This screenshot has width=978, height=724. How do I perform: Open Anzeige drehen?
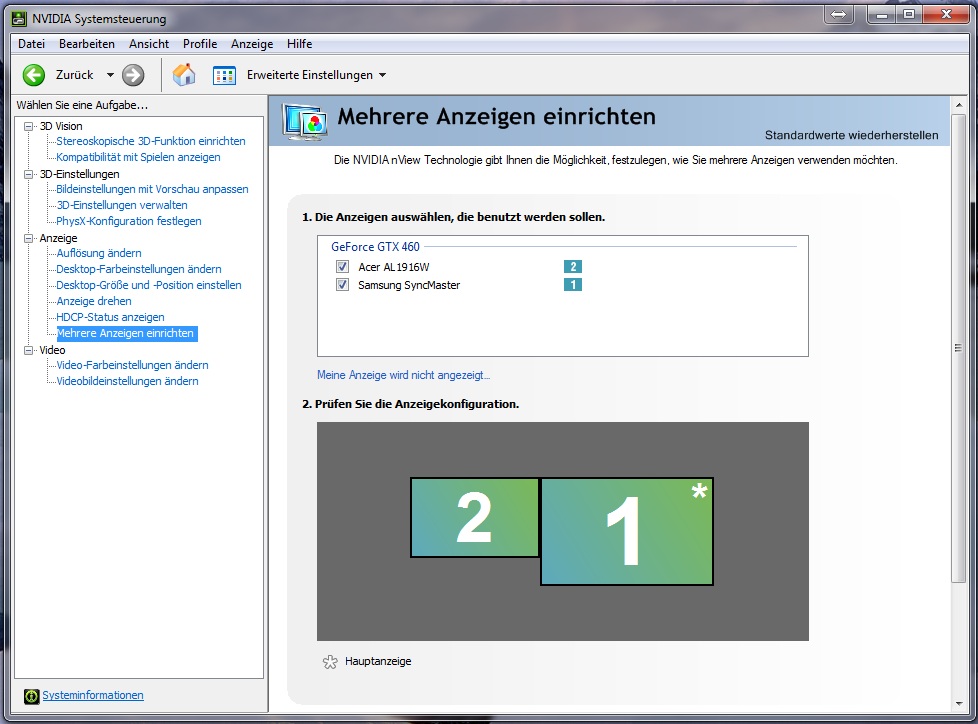[x=94, y=301]
